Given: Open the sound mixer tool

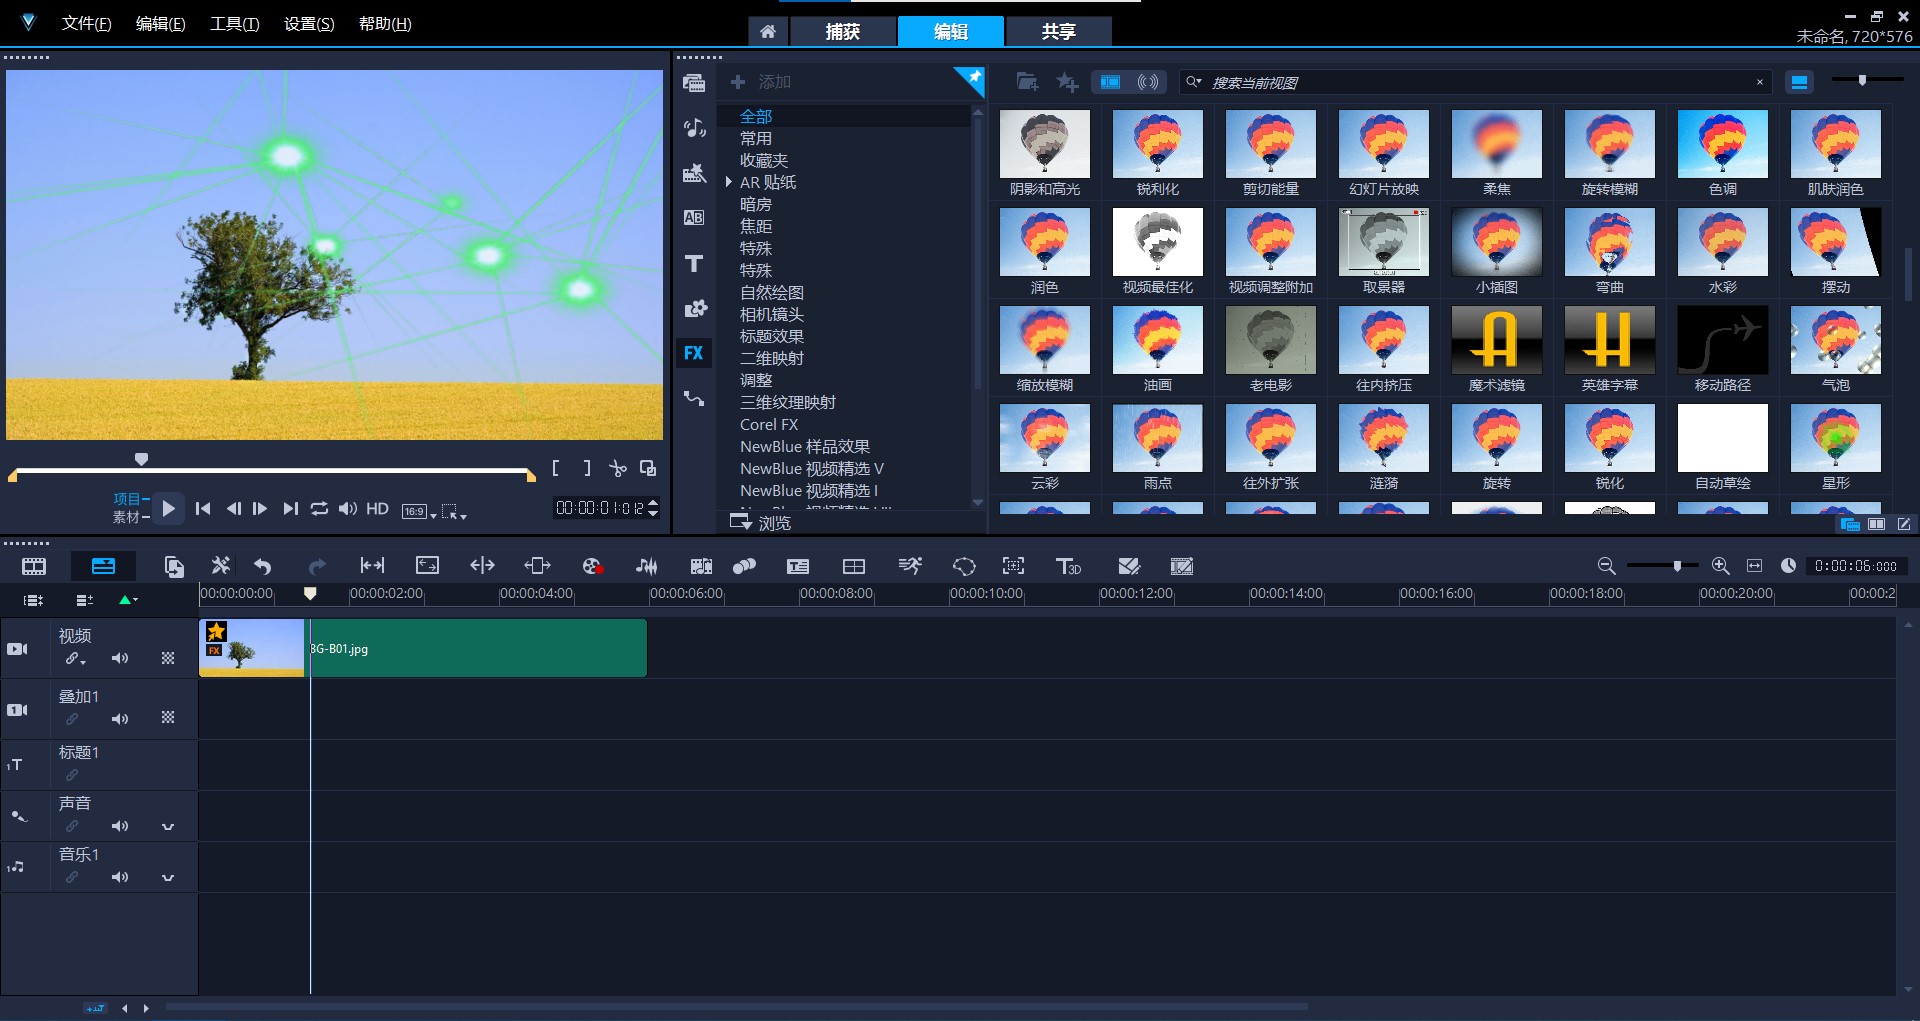Looking at the screenshot, I should [647, 566].
